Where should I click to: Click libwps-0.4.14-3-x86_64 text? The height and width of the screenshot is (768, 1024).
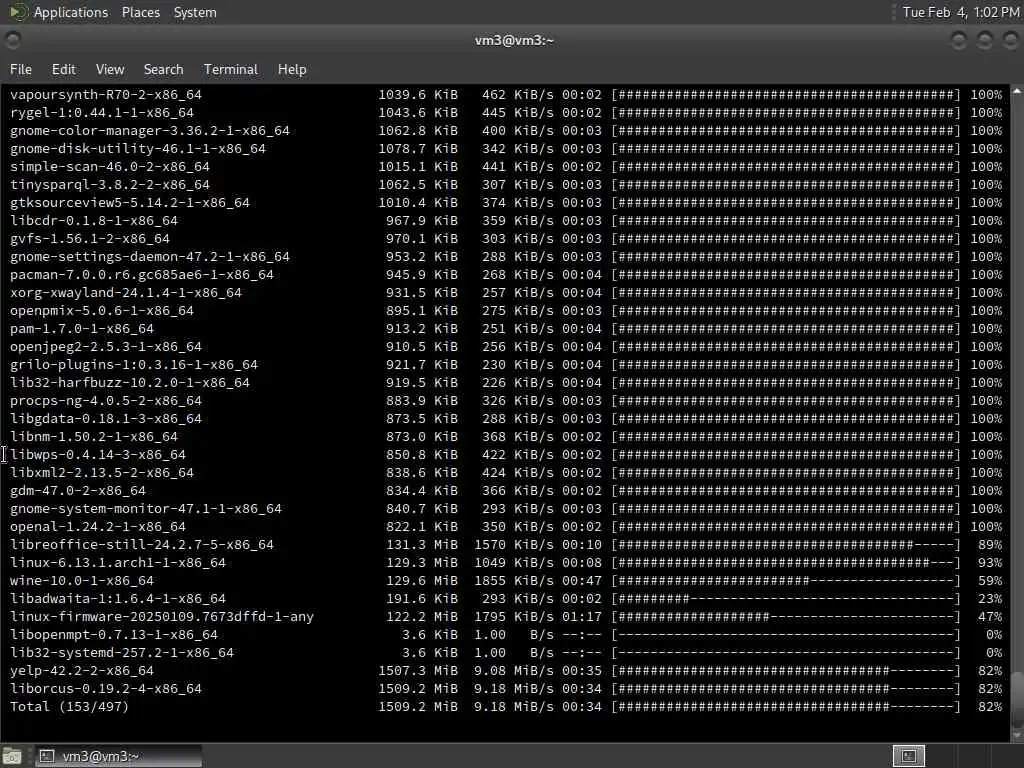pyautogui.click(x=98, y=455)
